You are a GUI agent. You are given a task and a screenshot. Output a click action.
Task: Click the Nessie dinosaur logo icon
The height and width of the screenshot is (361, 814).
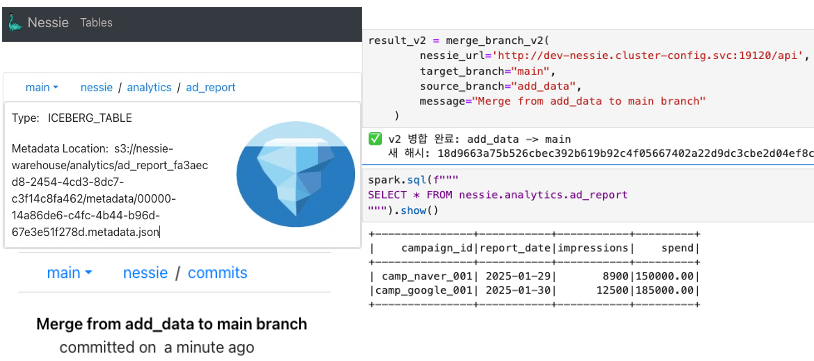tap(15, 23)
